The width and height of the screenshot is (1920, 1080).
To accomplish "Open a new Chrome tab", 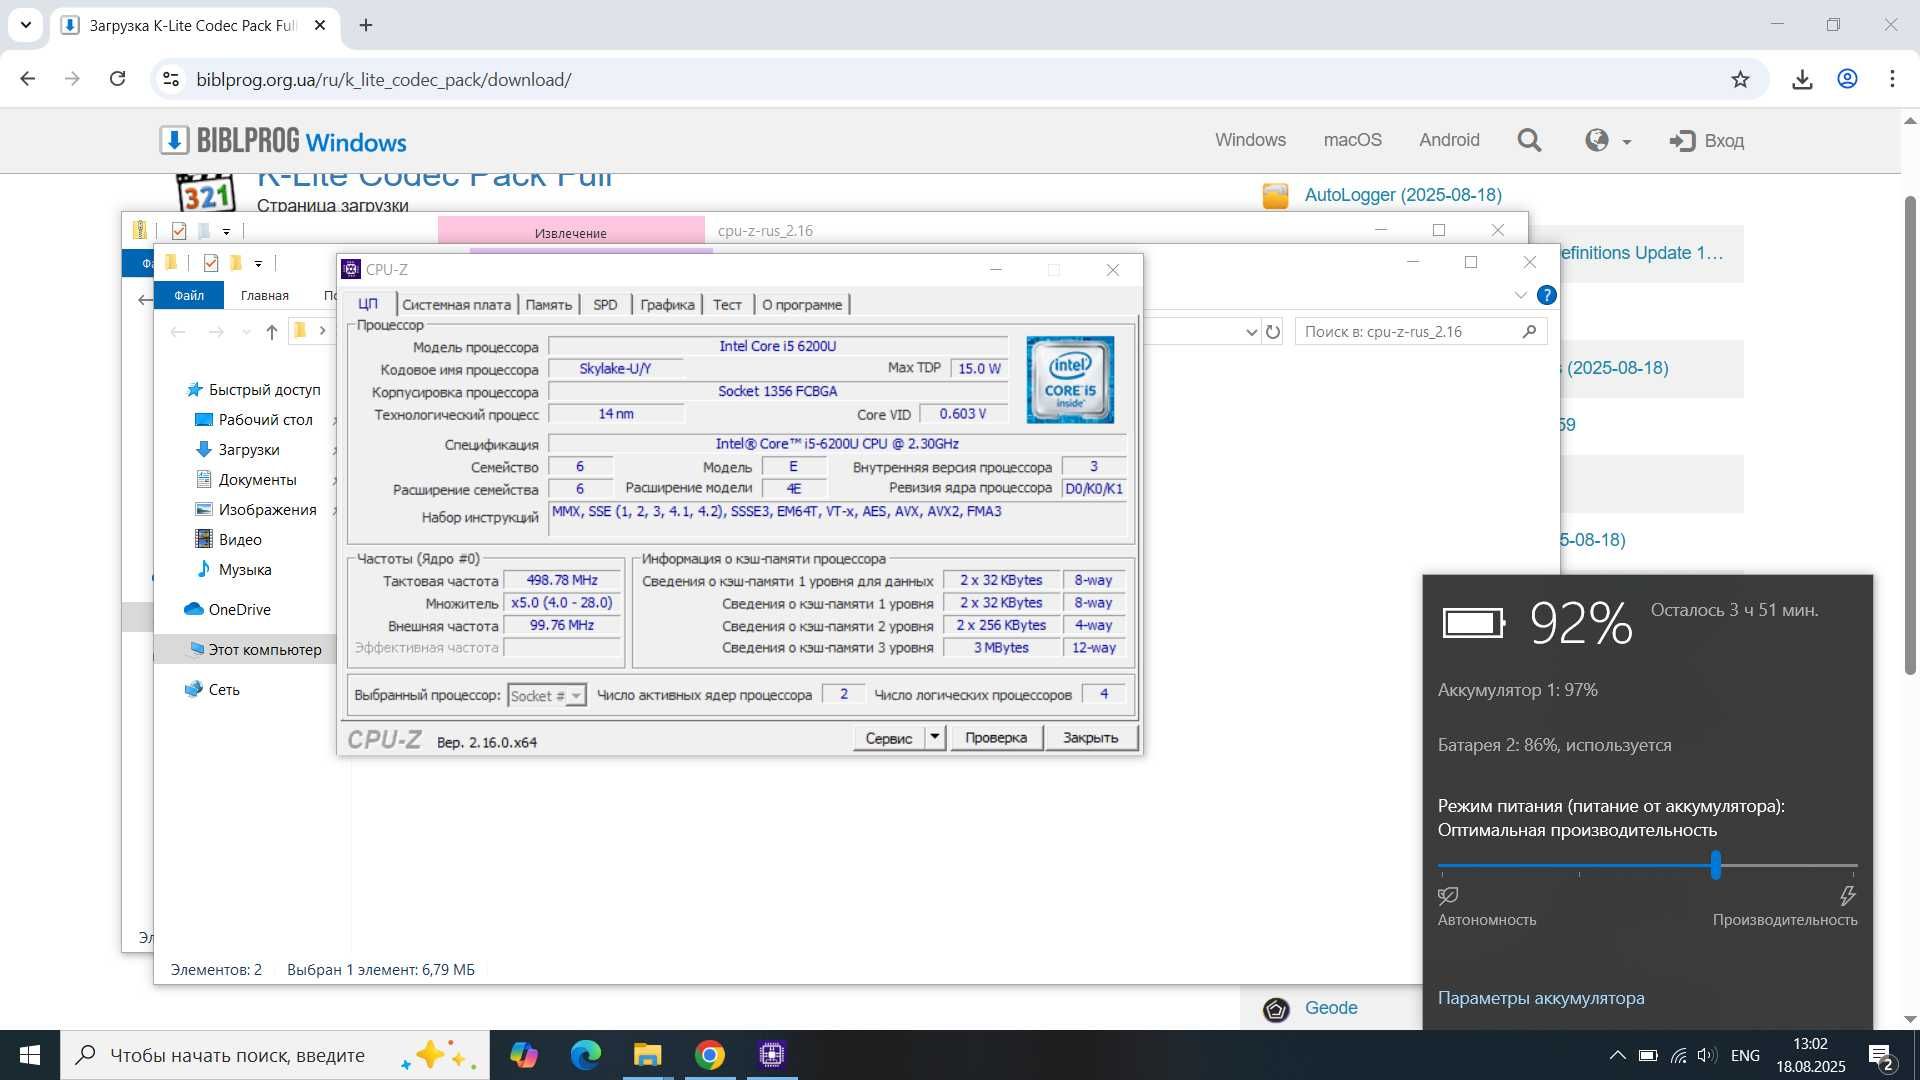I will tap(366, 25).
